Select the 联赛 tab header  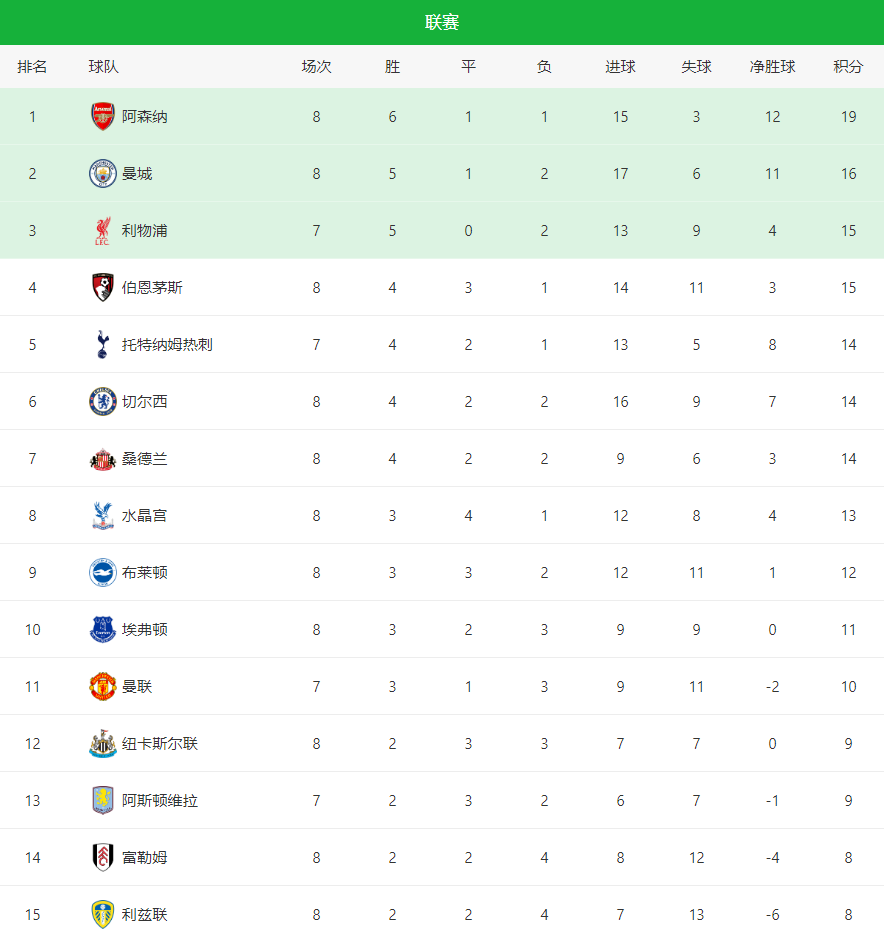coord(442,22)
